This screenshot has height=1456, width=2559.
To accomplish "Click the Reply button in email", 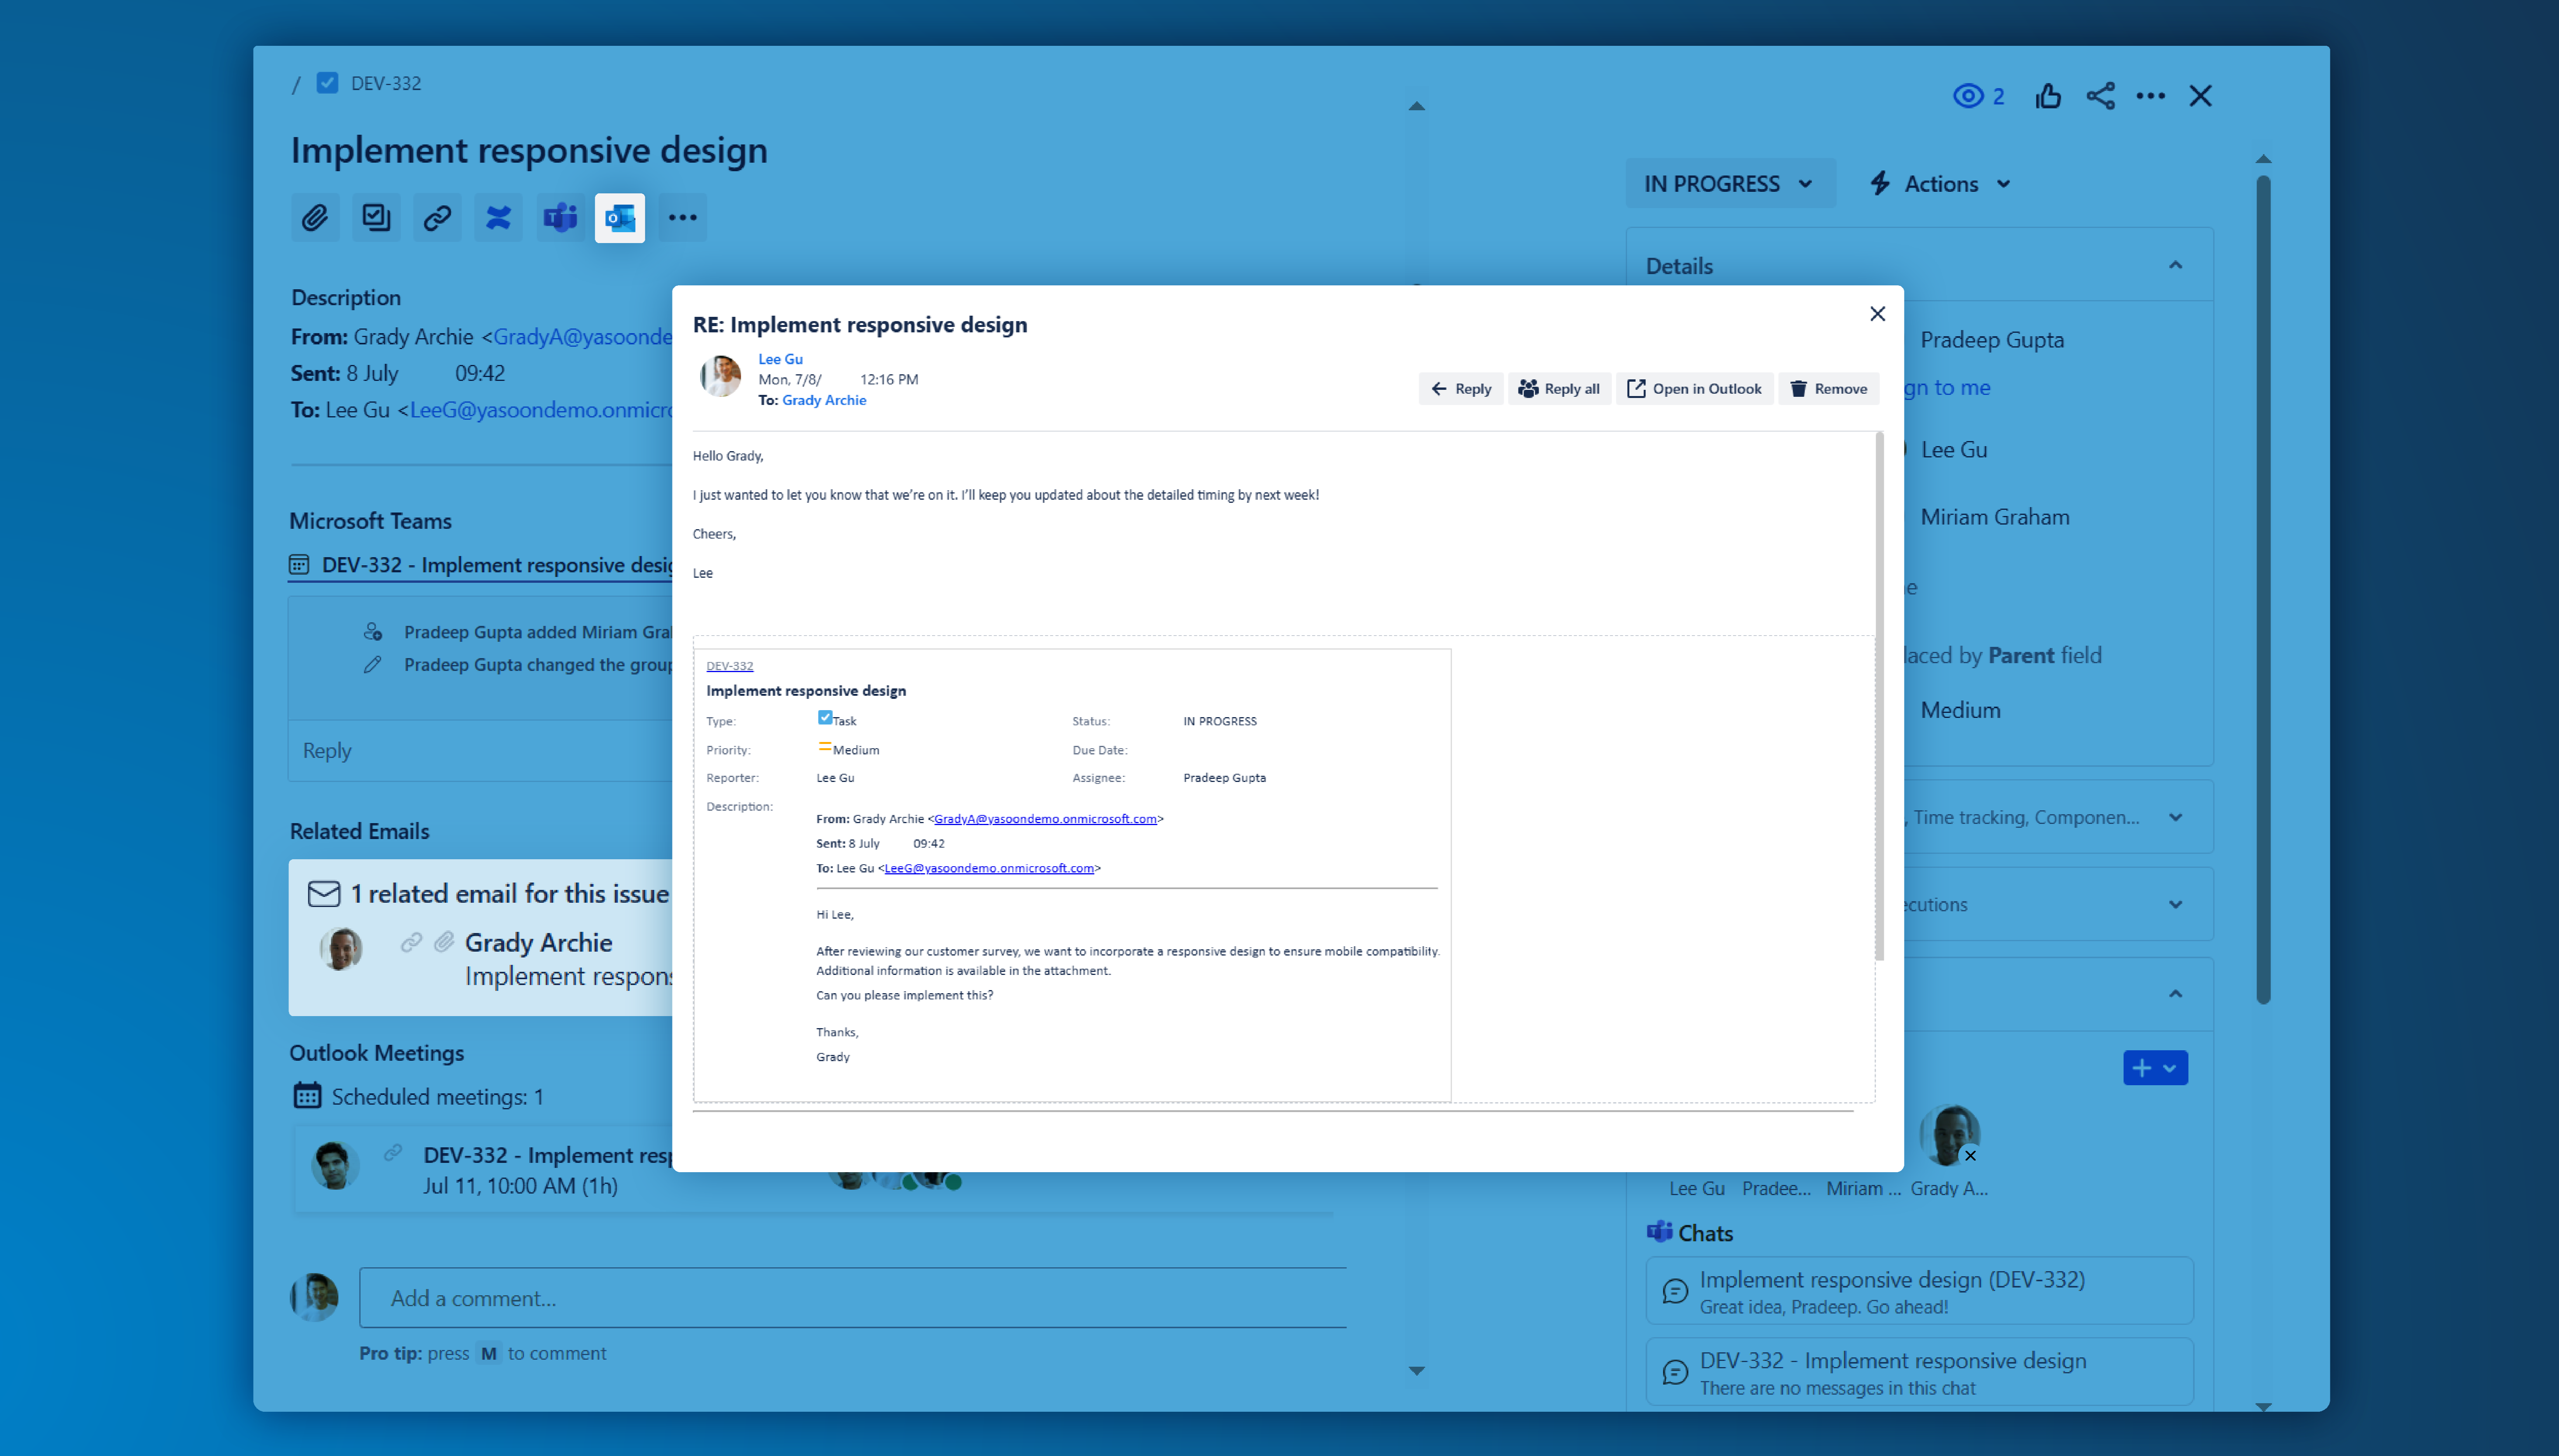I will tap(1461, 389).
